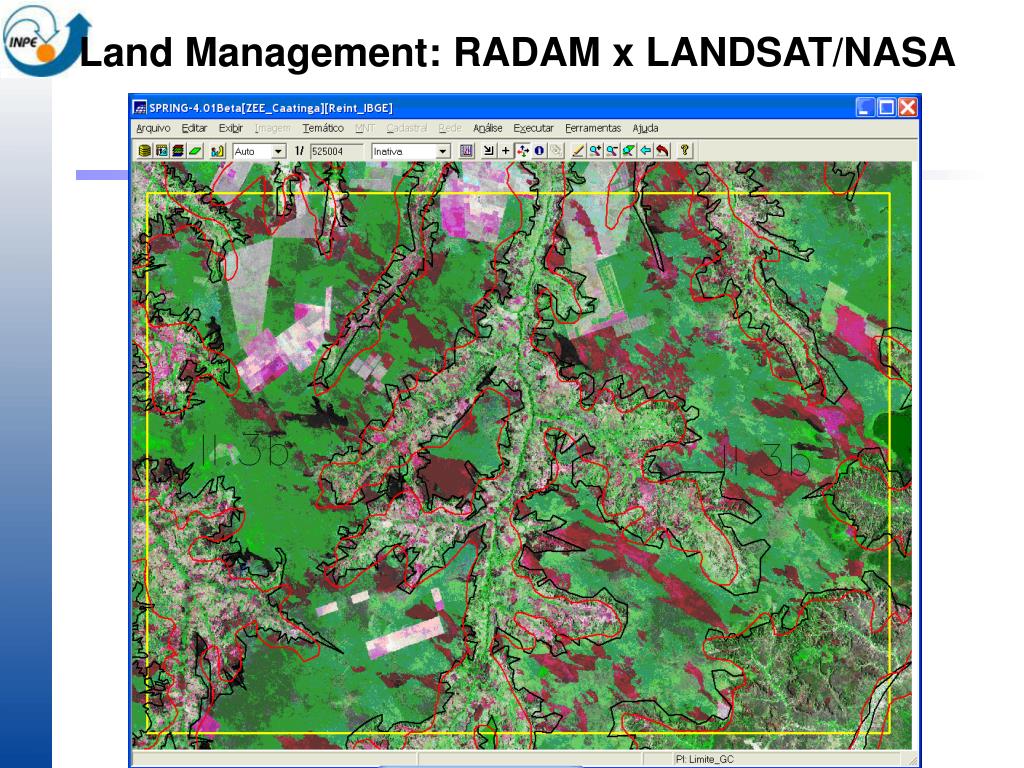Image resolution: width=1024 pixels, height=768 pixels.
Task: Open the Análise menu
Action: click(x=488, y=128)
